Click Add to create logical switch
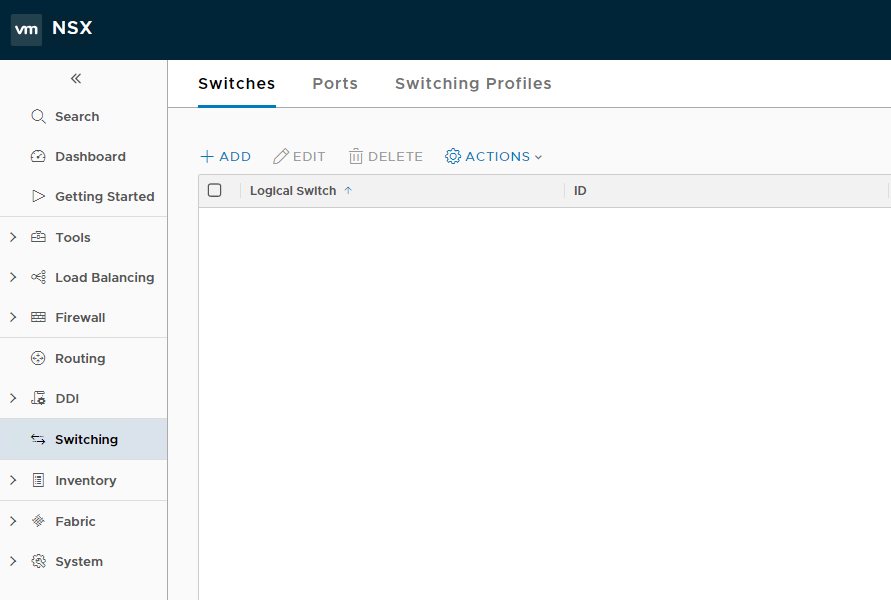This screenshot has width=891, height=600. pos(226,156)
